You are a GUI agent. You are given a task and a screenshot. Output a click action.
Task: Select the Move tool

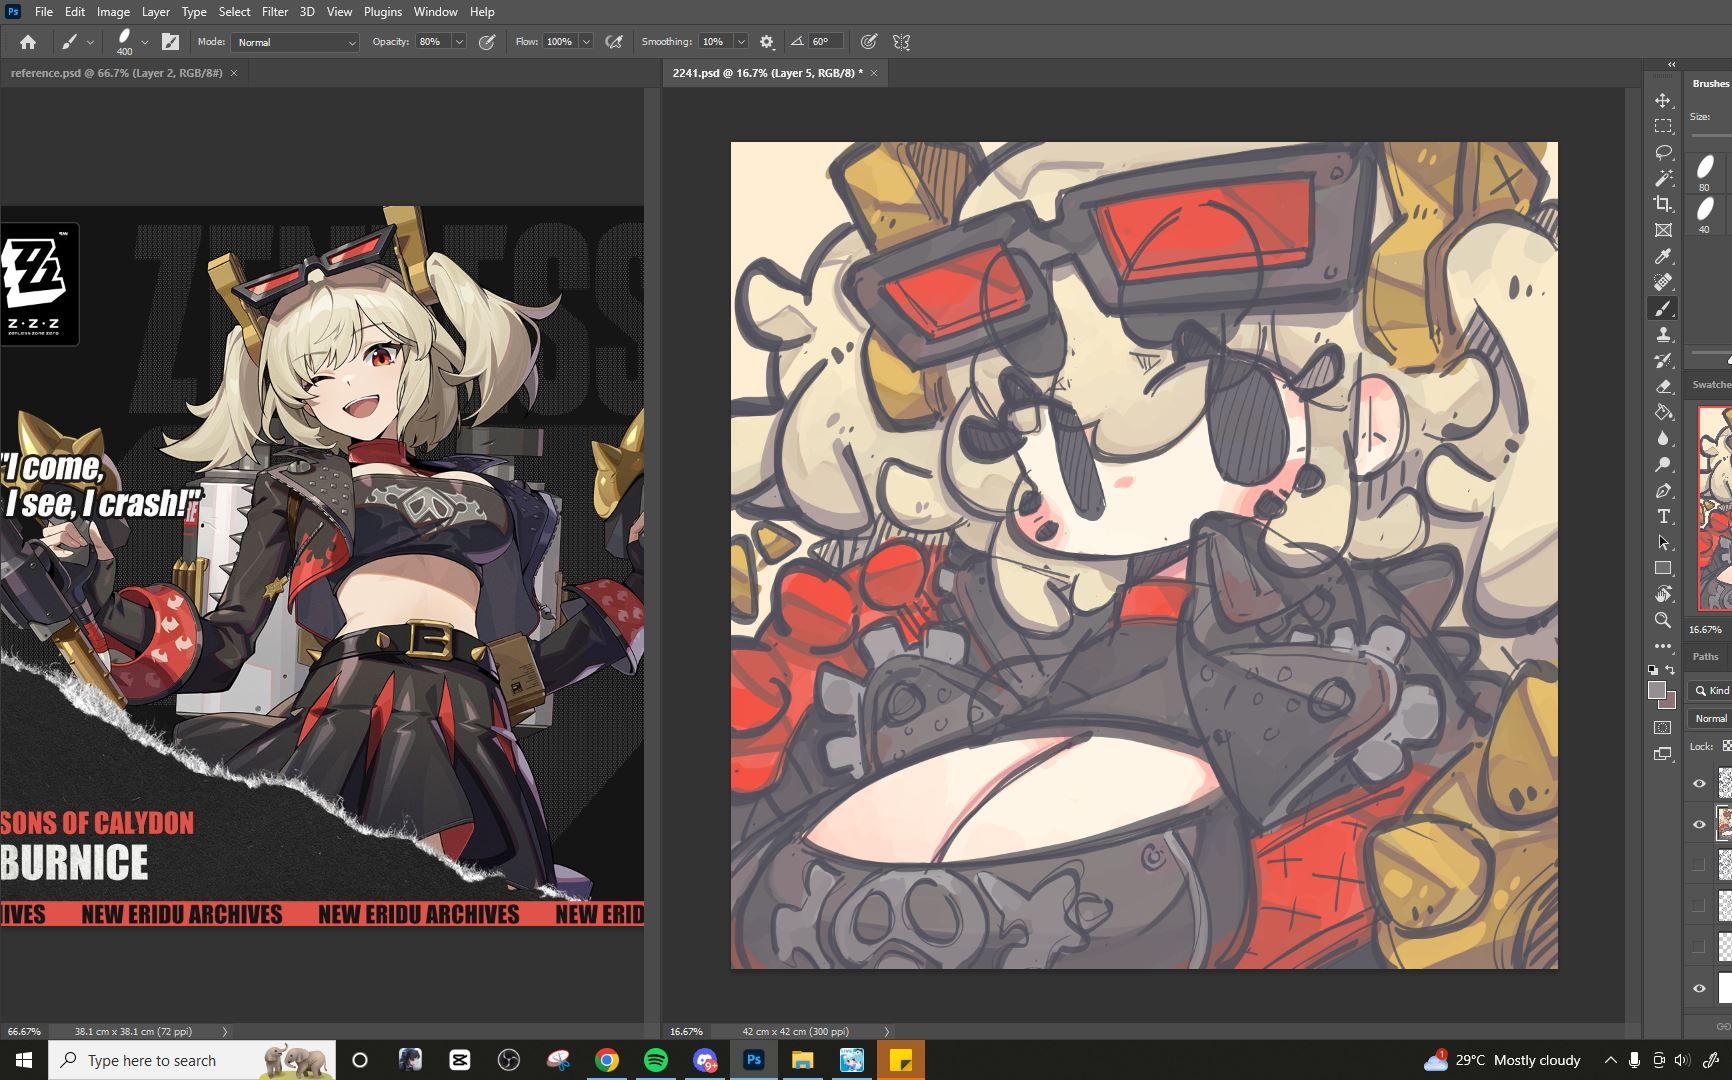[x=1663, y=101]
